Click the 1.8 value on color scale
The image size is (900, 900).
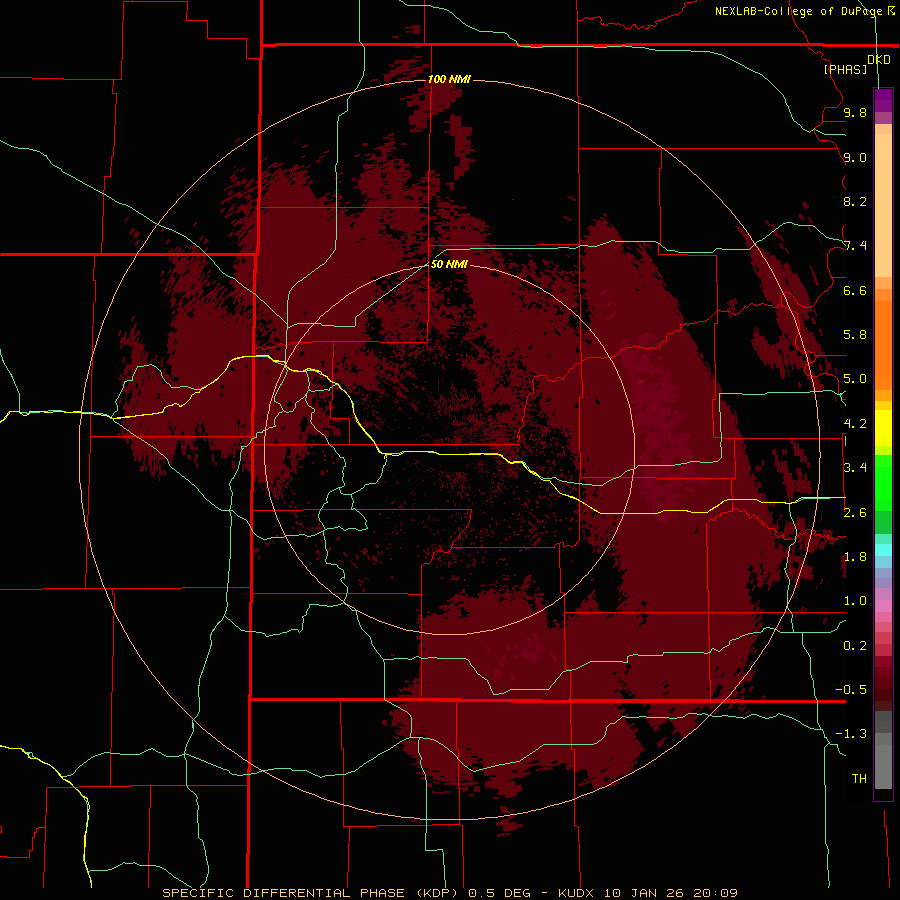pyautogui.click(x=855, y=557)
